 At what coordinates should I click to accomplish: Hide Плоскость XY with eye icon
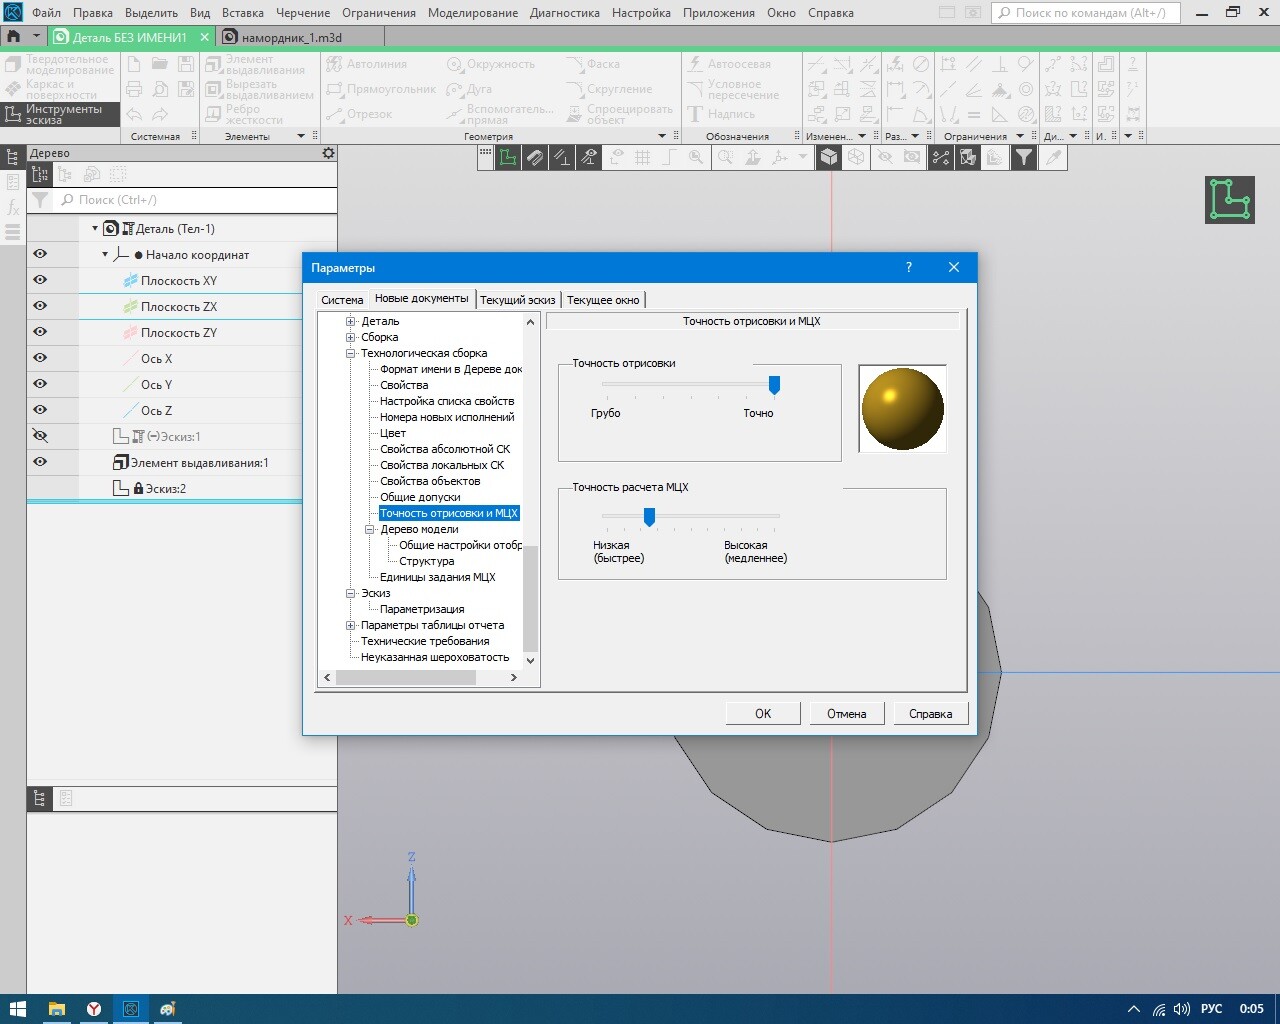pos(40,280)
